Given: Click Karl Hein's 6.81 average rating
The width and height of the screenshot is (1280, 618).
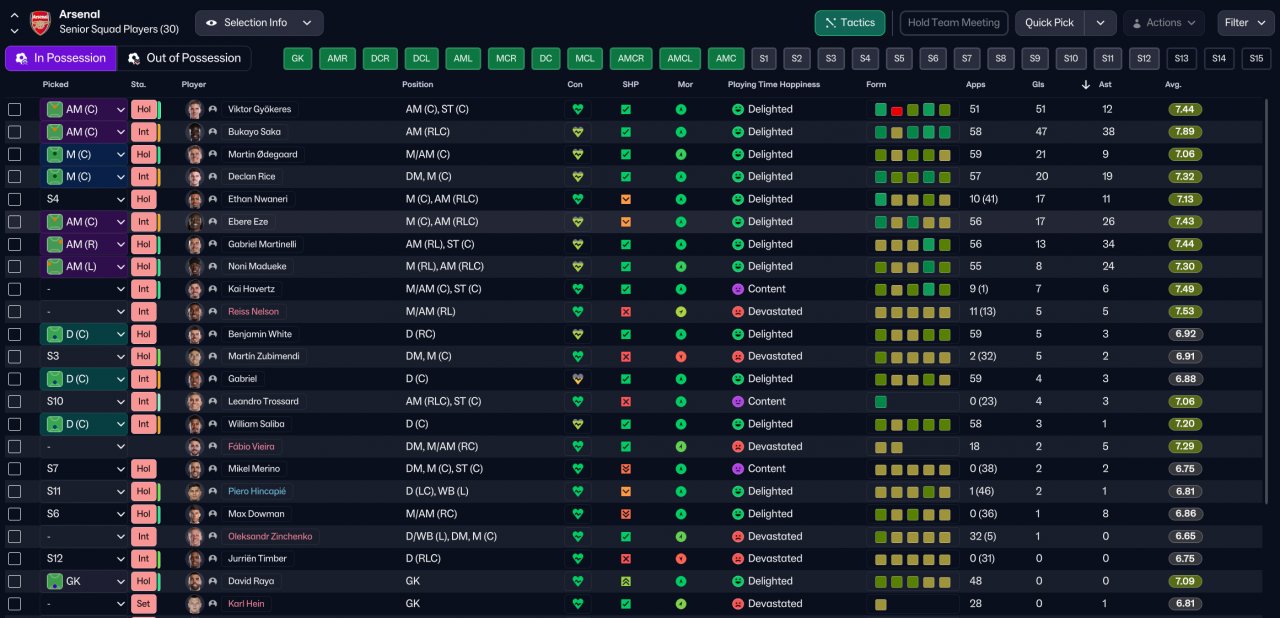Looking at the screenshot, I should 1185,604.
